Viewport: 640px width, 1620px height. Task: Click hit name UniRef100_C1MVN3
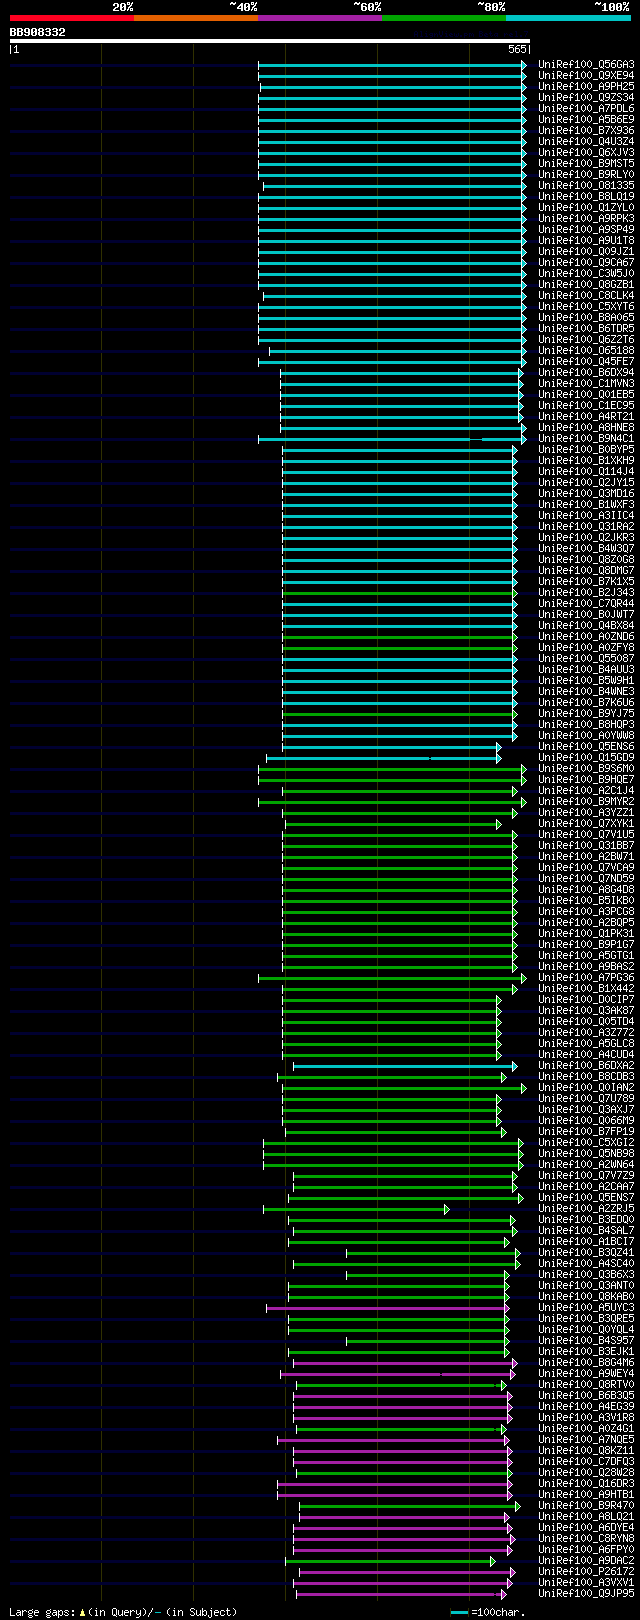[586, 383]
